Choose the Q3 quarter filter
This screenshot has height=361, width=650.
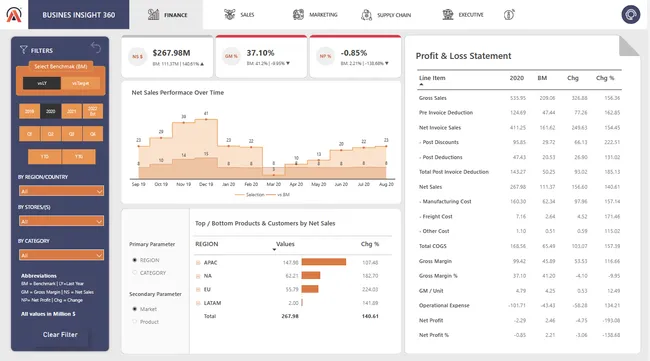tap(72, 134)
